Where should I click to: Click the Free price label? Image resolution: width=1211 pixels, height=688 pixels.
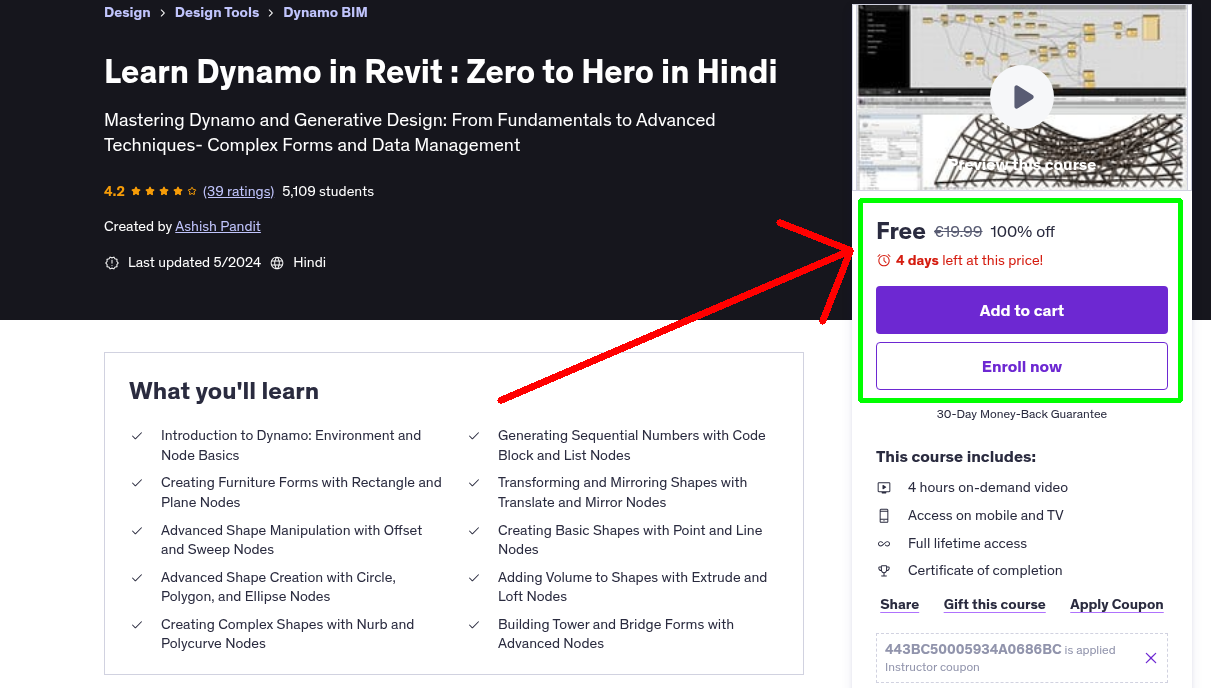901,231
